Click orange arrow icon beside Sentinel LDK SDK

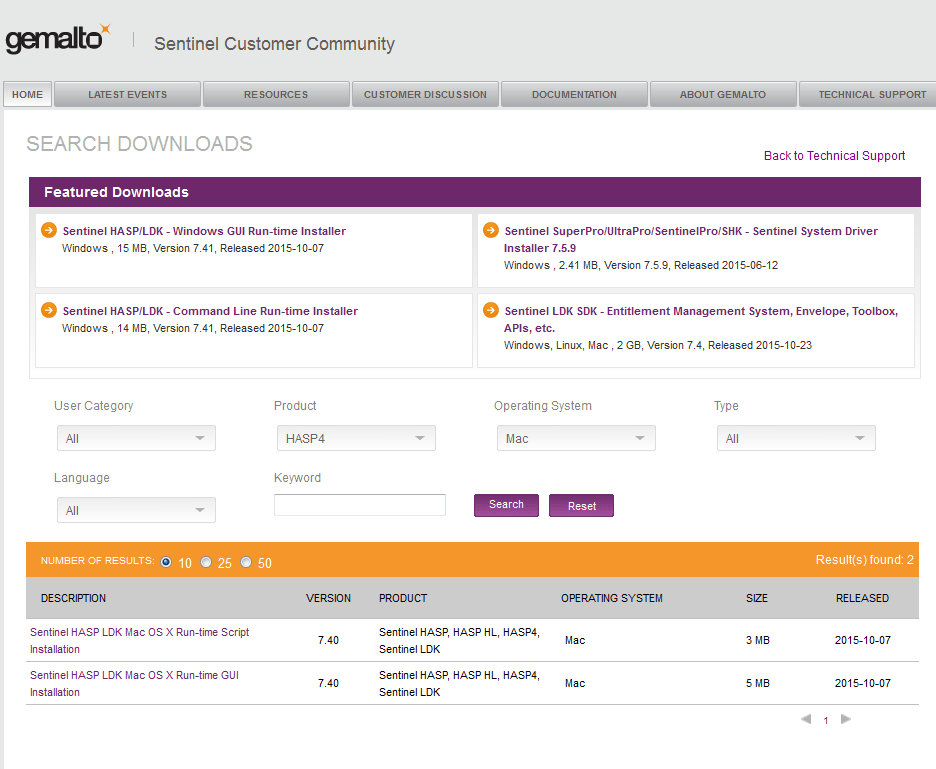coord(491,310)
